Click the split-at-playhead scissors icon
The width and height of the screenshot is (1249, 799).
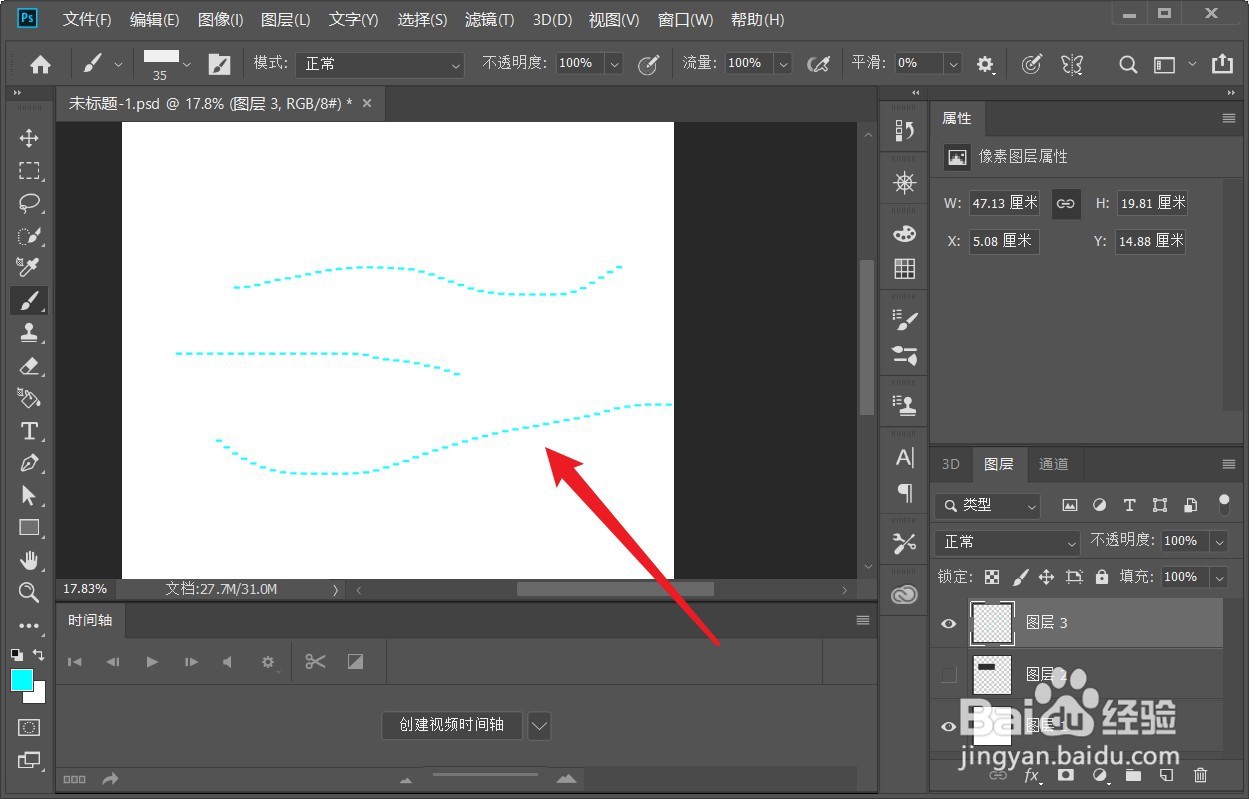tap(316, 661)
